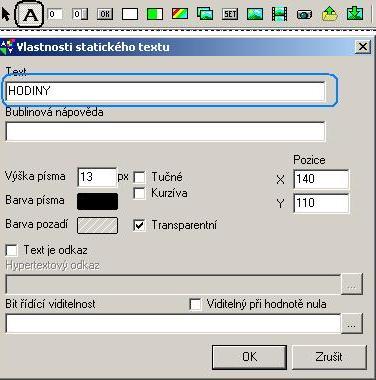Check the Text je odkaz checkbox
Image resolution: width=376 pixels, height=380 pixels.
coord(12,250)
